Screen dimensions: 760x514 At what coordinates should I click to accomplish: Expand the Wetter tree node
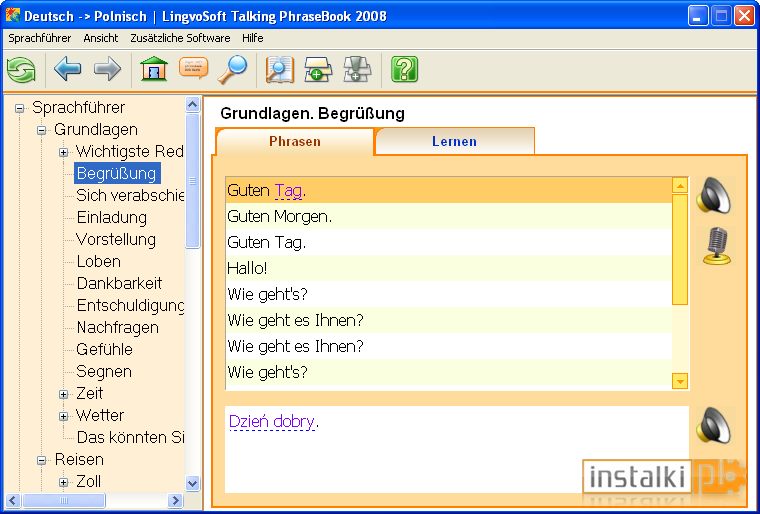click(x=63, y=417)
